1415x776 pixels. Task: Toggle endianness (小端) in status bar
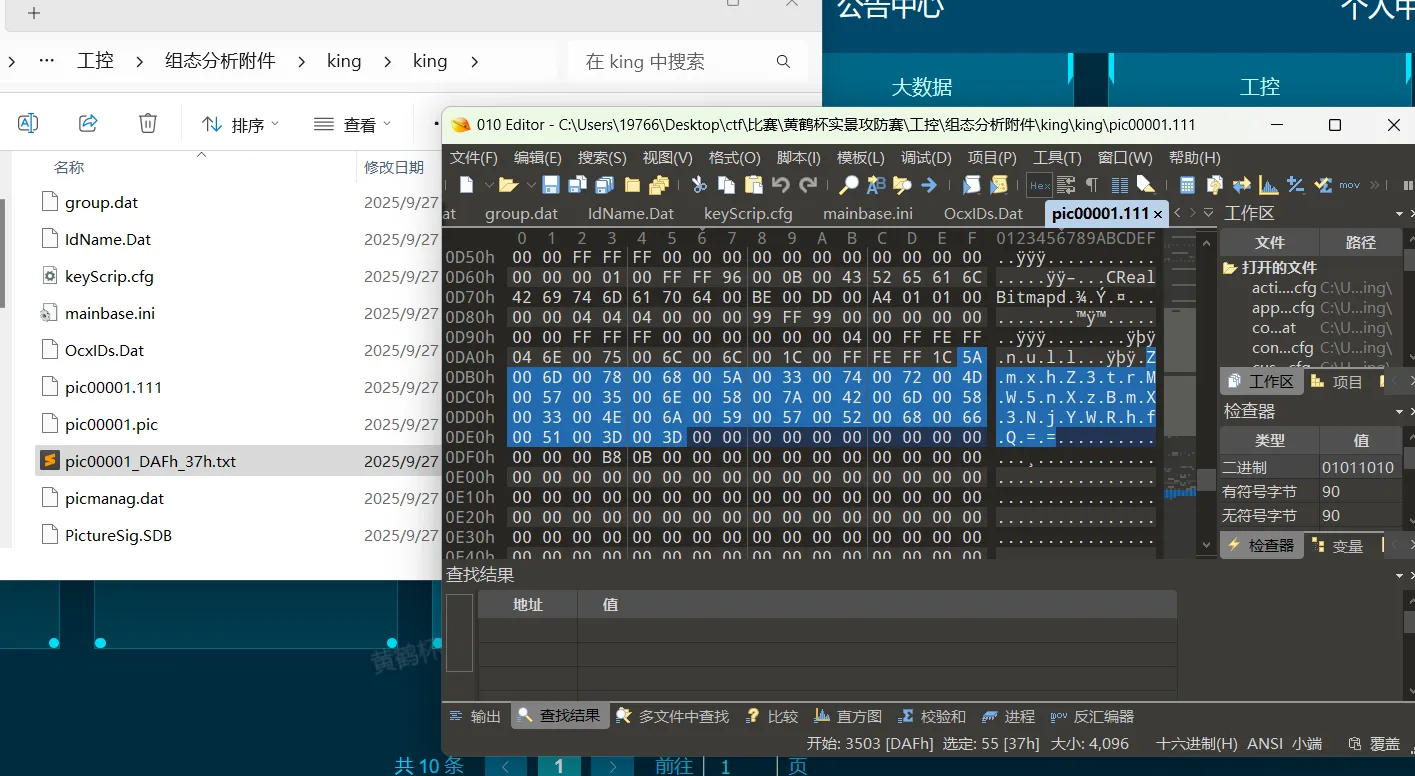coord(1307,744)
